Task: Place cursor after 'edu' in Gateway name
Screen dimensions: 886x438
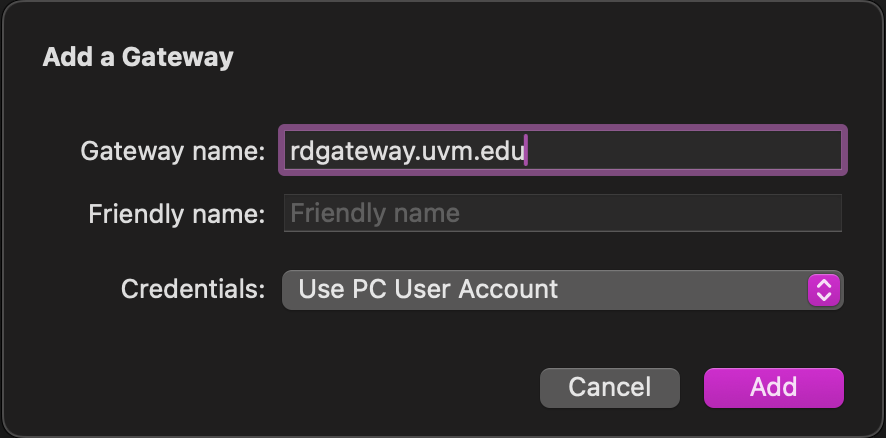Action: (527, 151)
